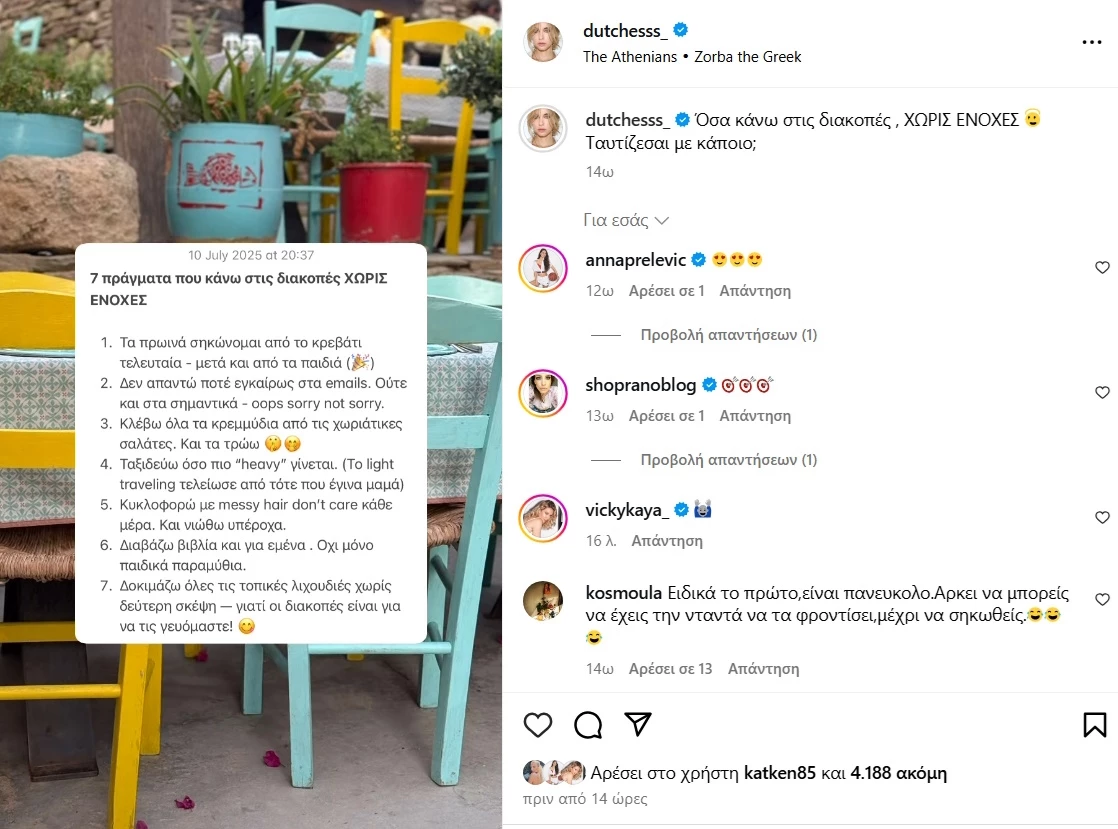Open dutchesss_ profile picture in header

(x=543, y=41)
